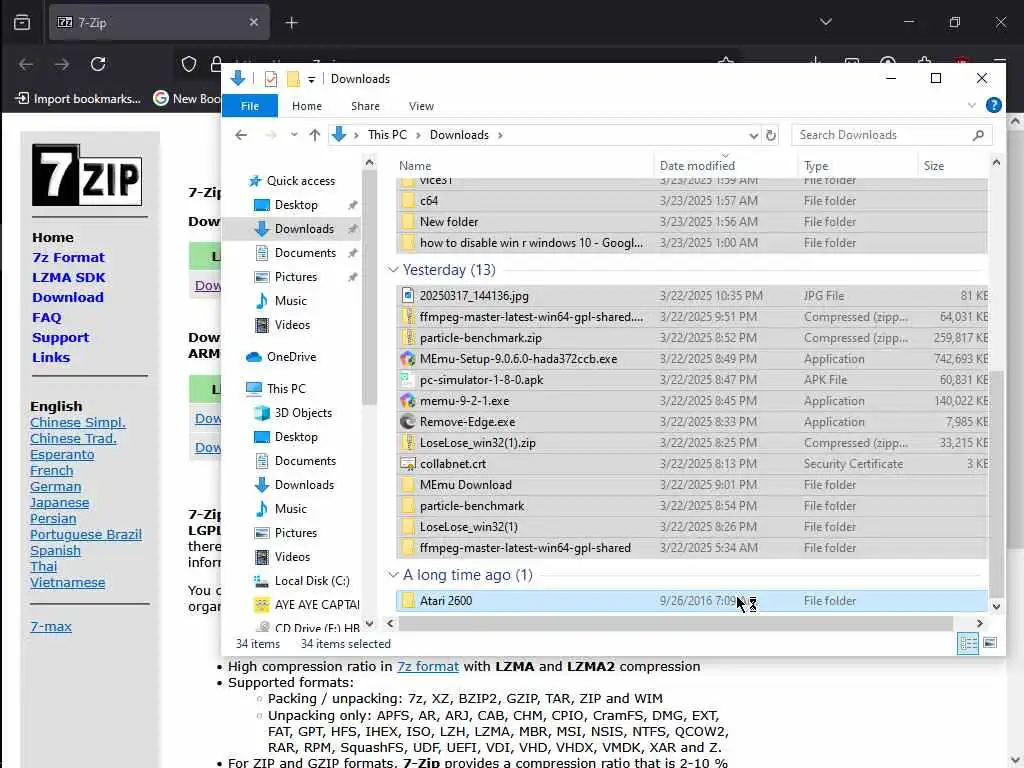This screenshot has width=1024, height=768.
Task: Open OneDrive in navigation pane
Action: (x=291, y=357)
